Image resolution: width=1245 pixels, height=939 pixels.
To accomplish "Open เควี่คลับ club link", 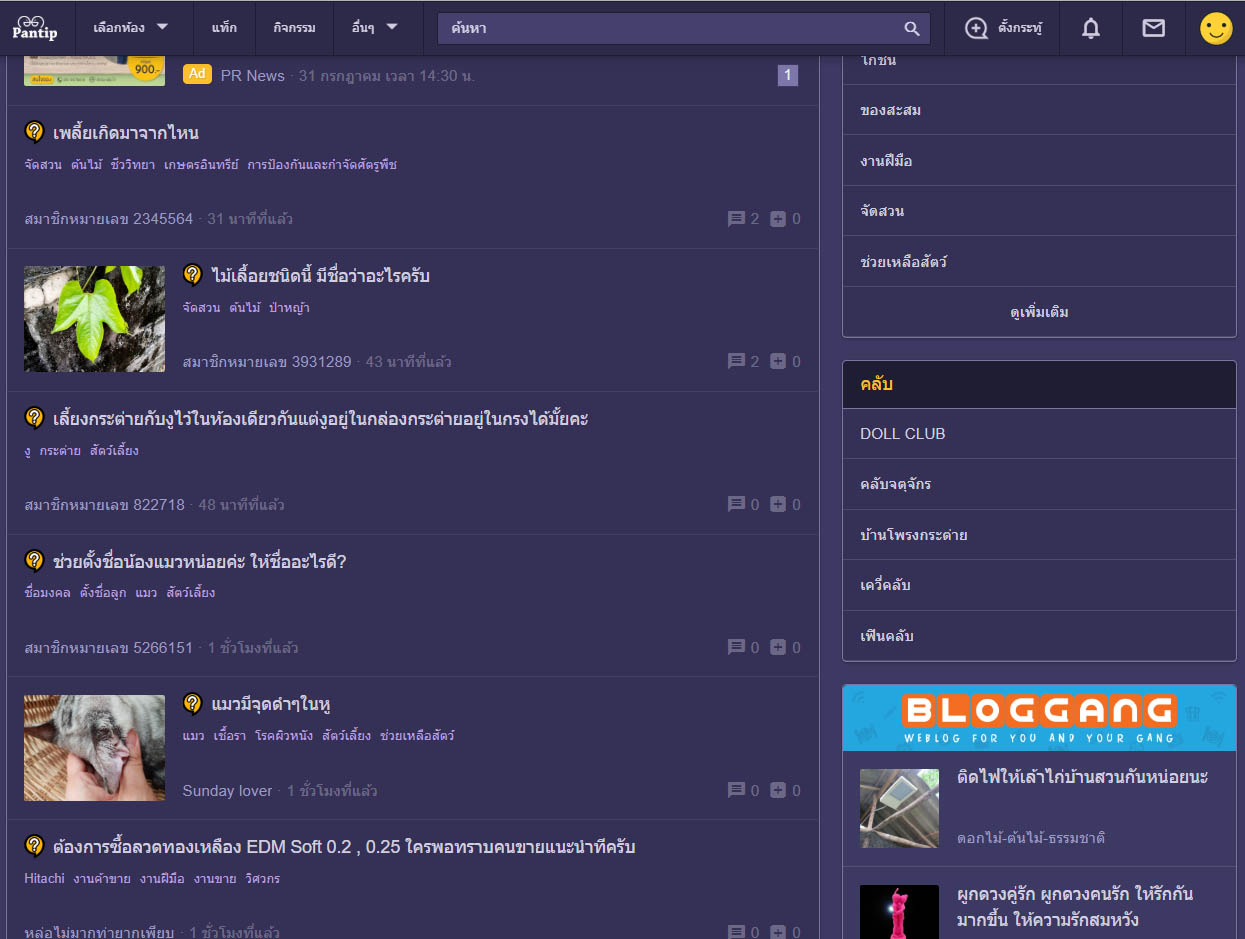I will (x=1039, y=585).
